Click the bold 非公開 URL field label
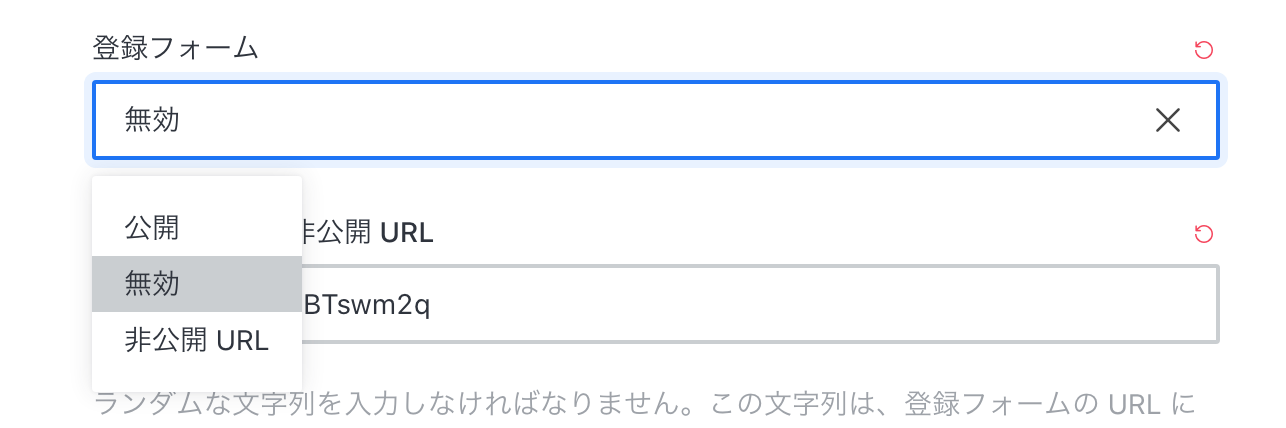Screen dimensions: 1286x428 (x=368, y=233)
